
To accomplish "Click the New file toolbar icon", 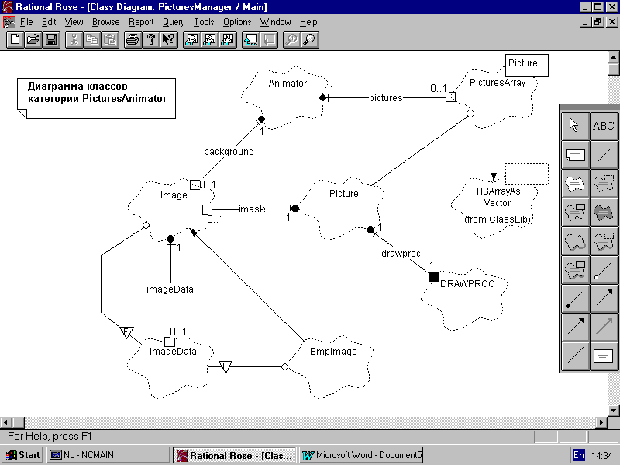I will [14, 40].
